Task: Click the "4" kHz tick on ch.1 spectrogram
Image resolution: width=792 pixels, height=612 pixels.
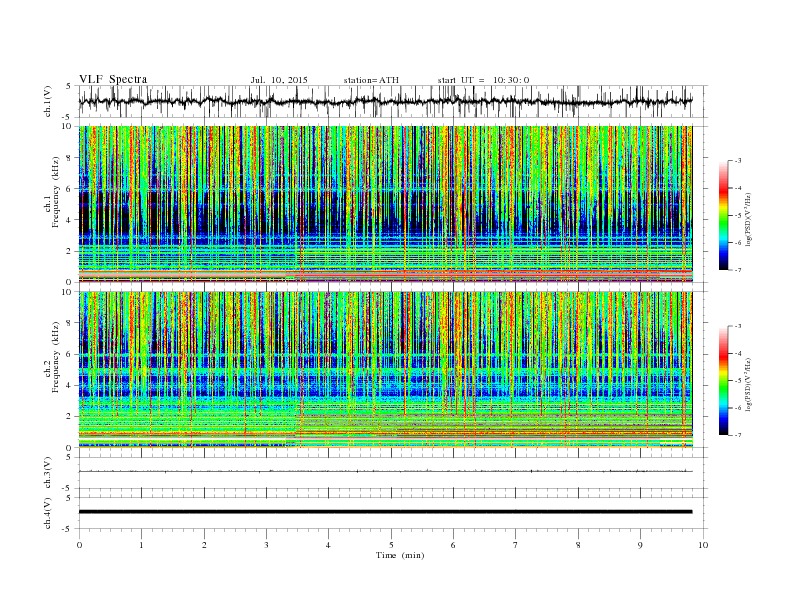Action: (70, 220)
